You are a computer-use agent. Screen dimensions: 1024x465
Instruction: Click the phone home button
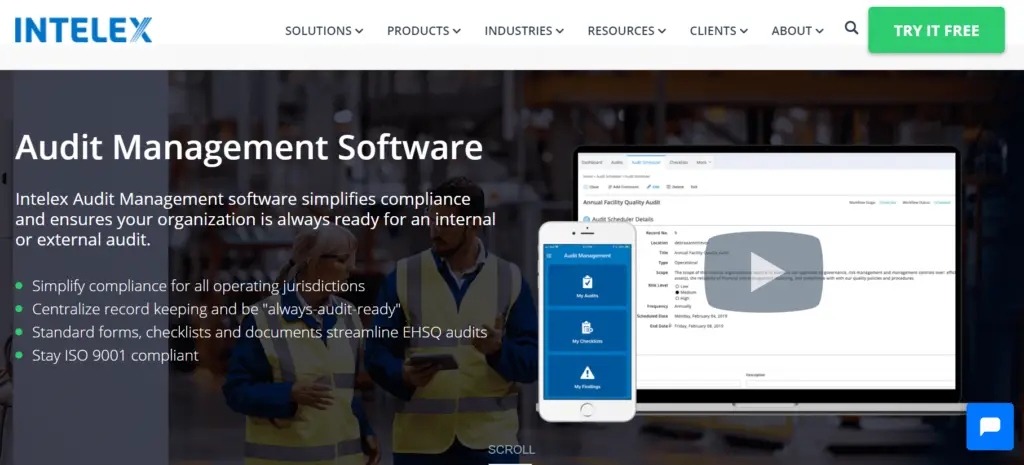pyautogui.click(x=586, y=410)
